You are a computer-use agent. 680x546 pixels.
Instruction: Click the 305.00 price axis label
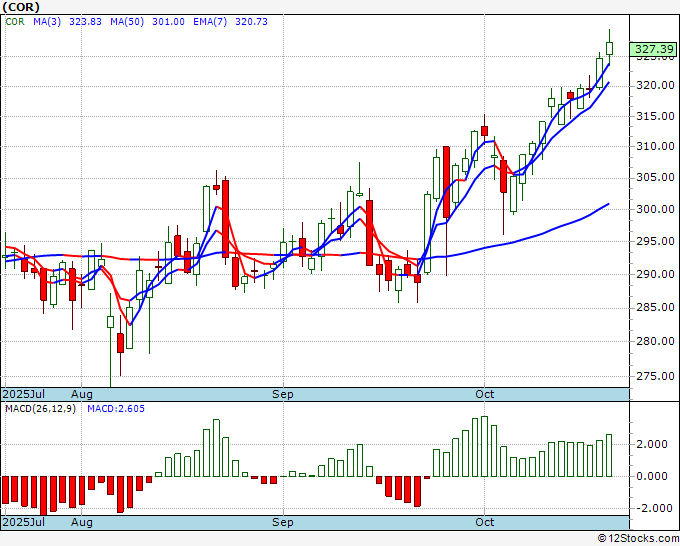(x=655, y=177)
